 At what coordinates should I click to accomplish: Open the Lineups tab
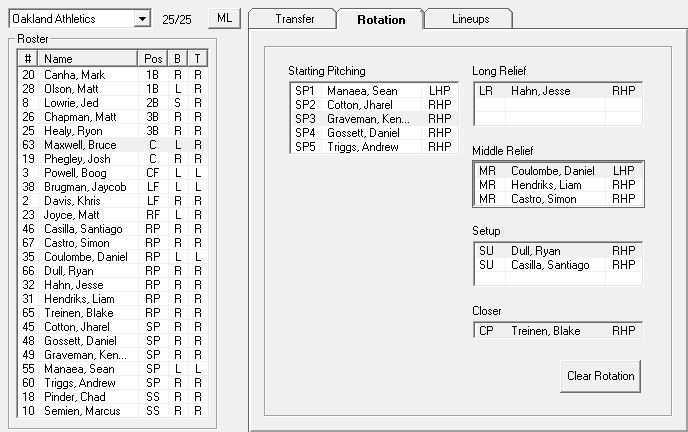(470, 19)
